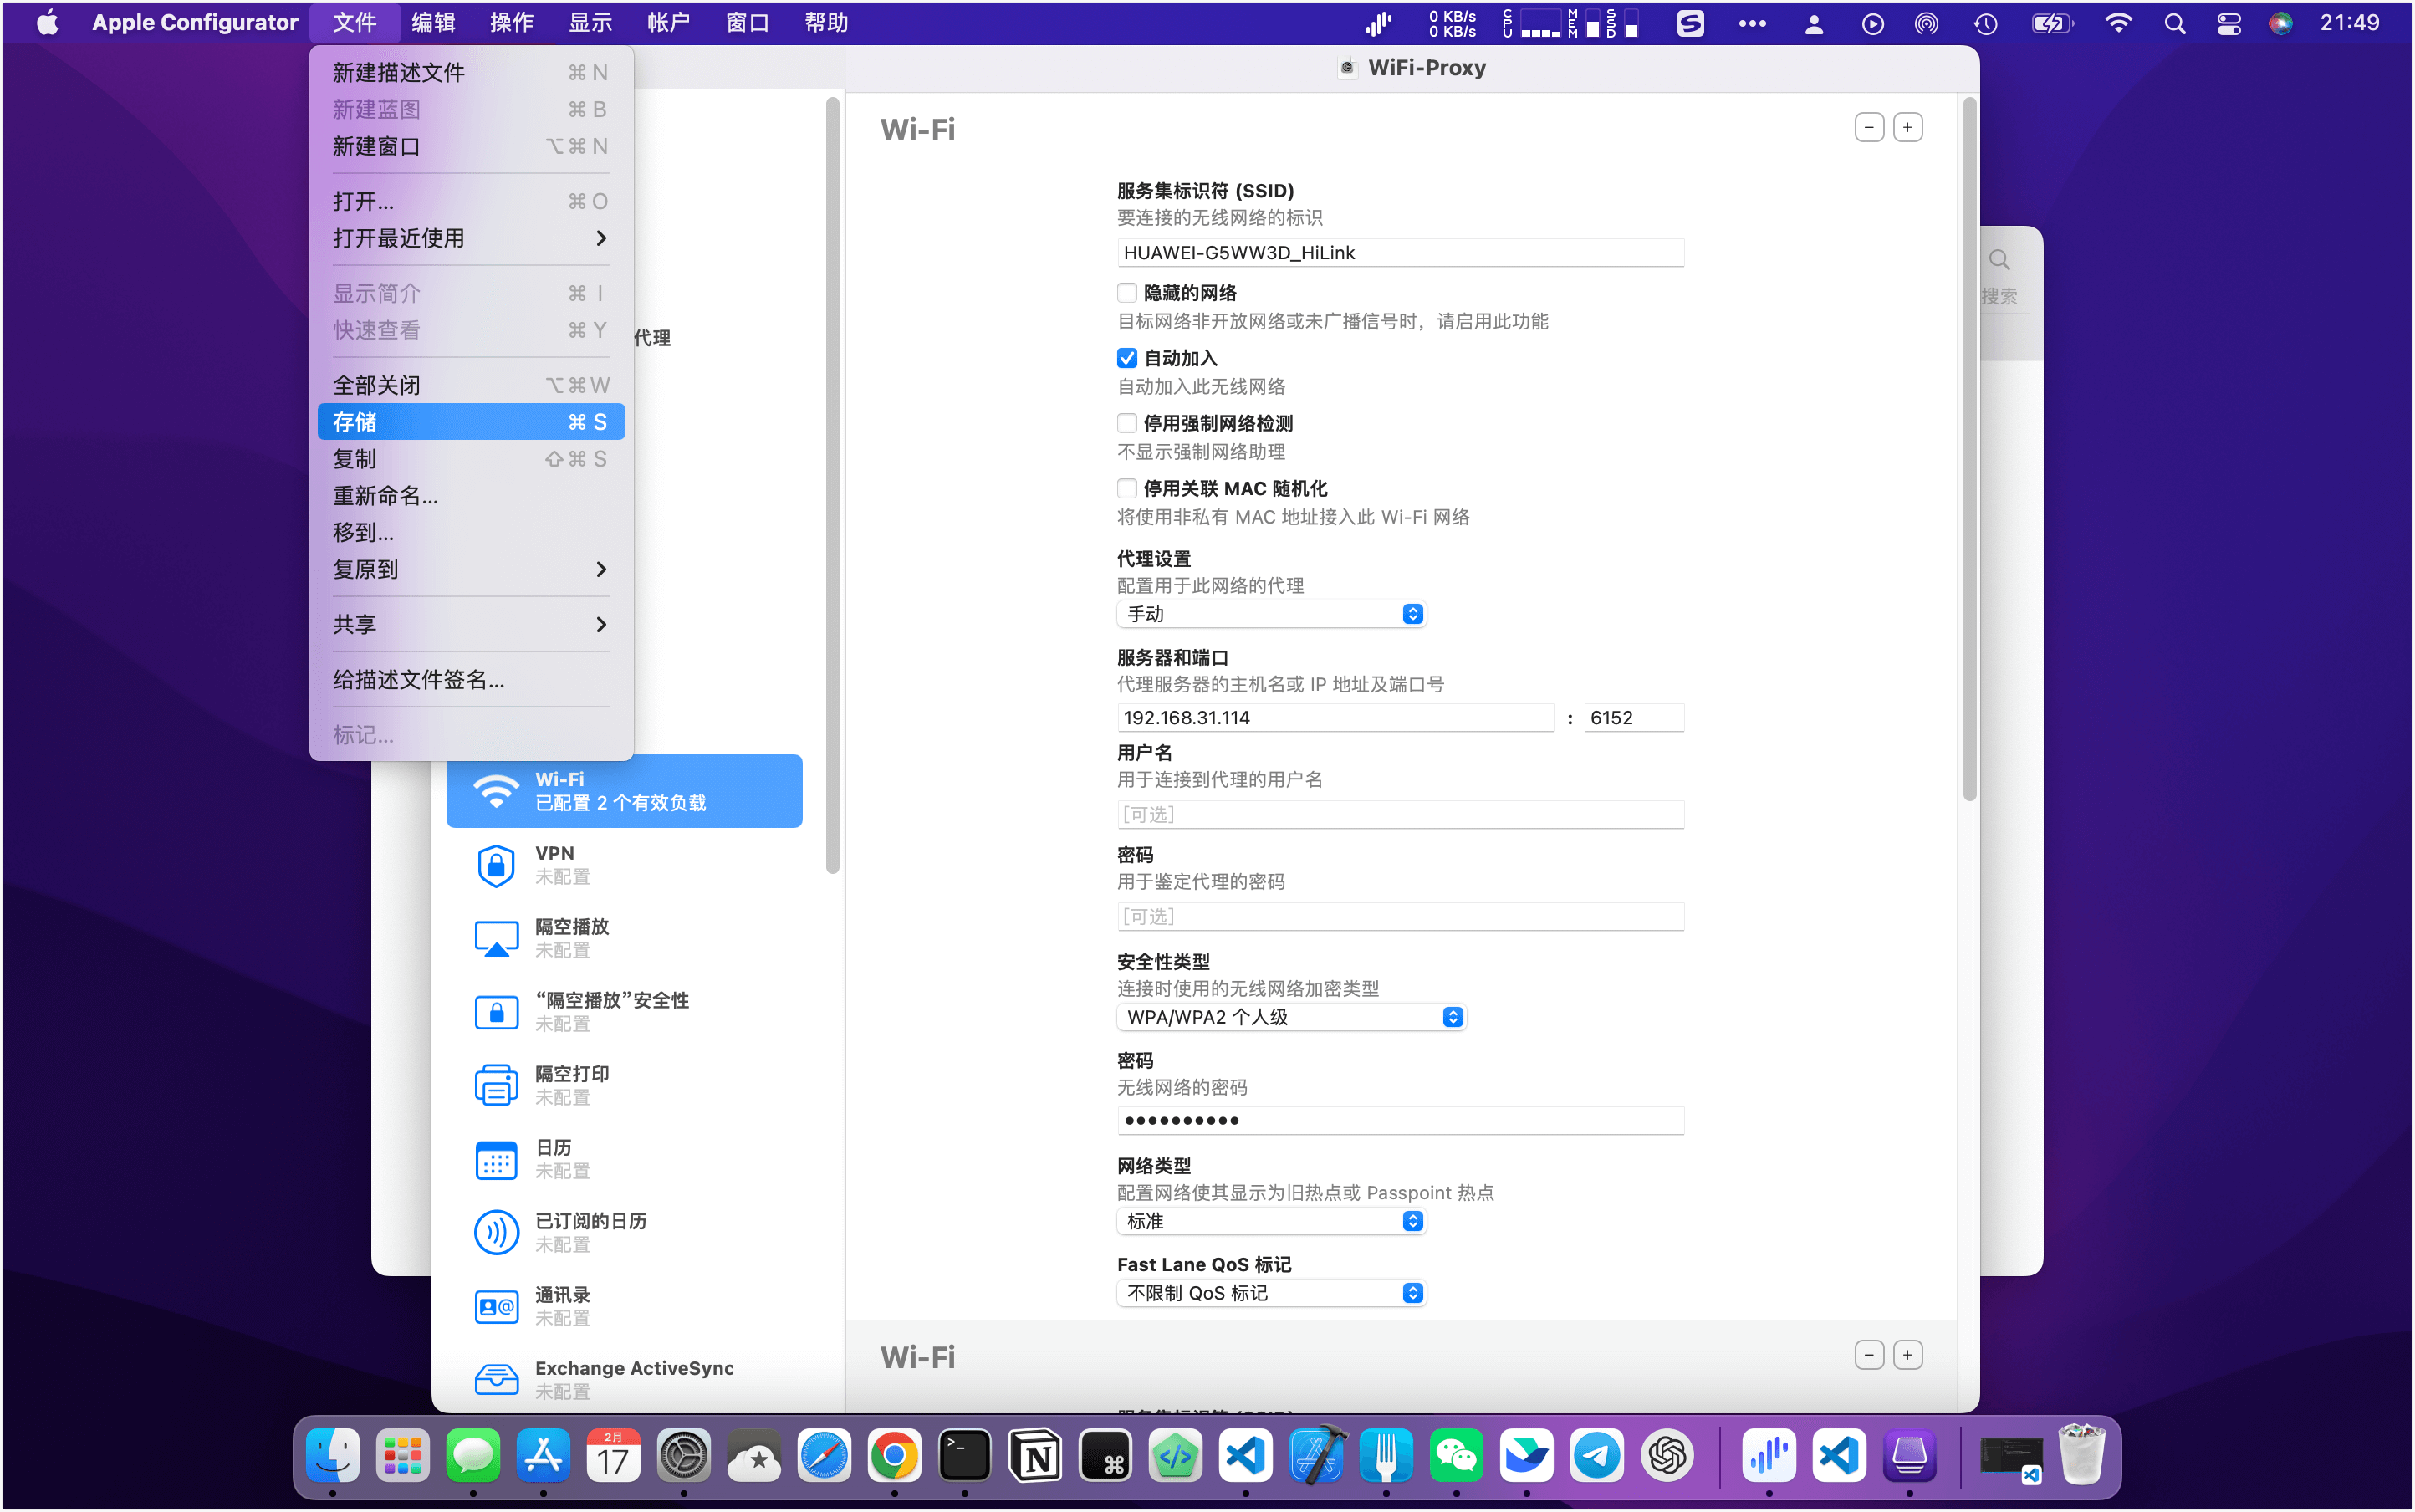Viewport: 2415px width, 1512px height.
Task: Open Safari from the Dock
Action: (824, 1456)
